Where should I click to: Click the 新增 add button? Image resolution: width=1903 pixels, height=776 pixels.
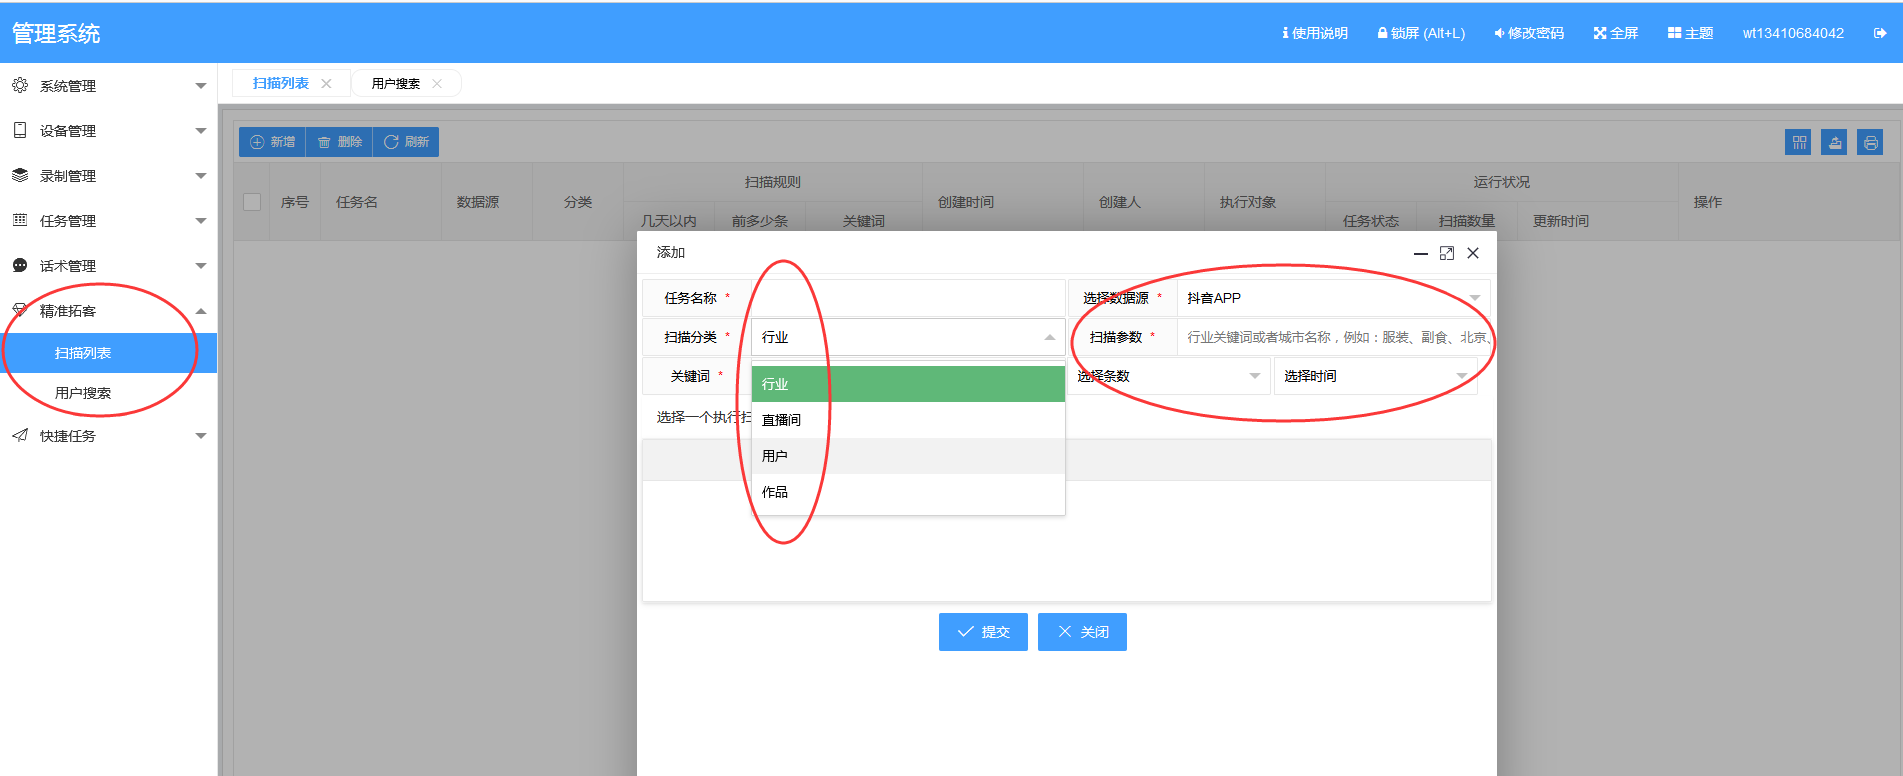272,142
